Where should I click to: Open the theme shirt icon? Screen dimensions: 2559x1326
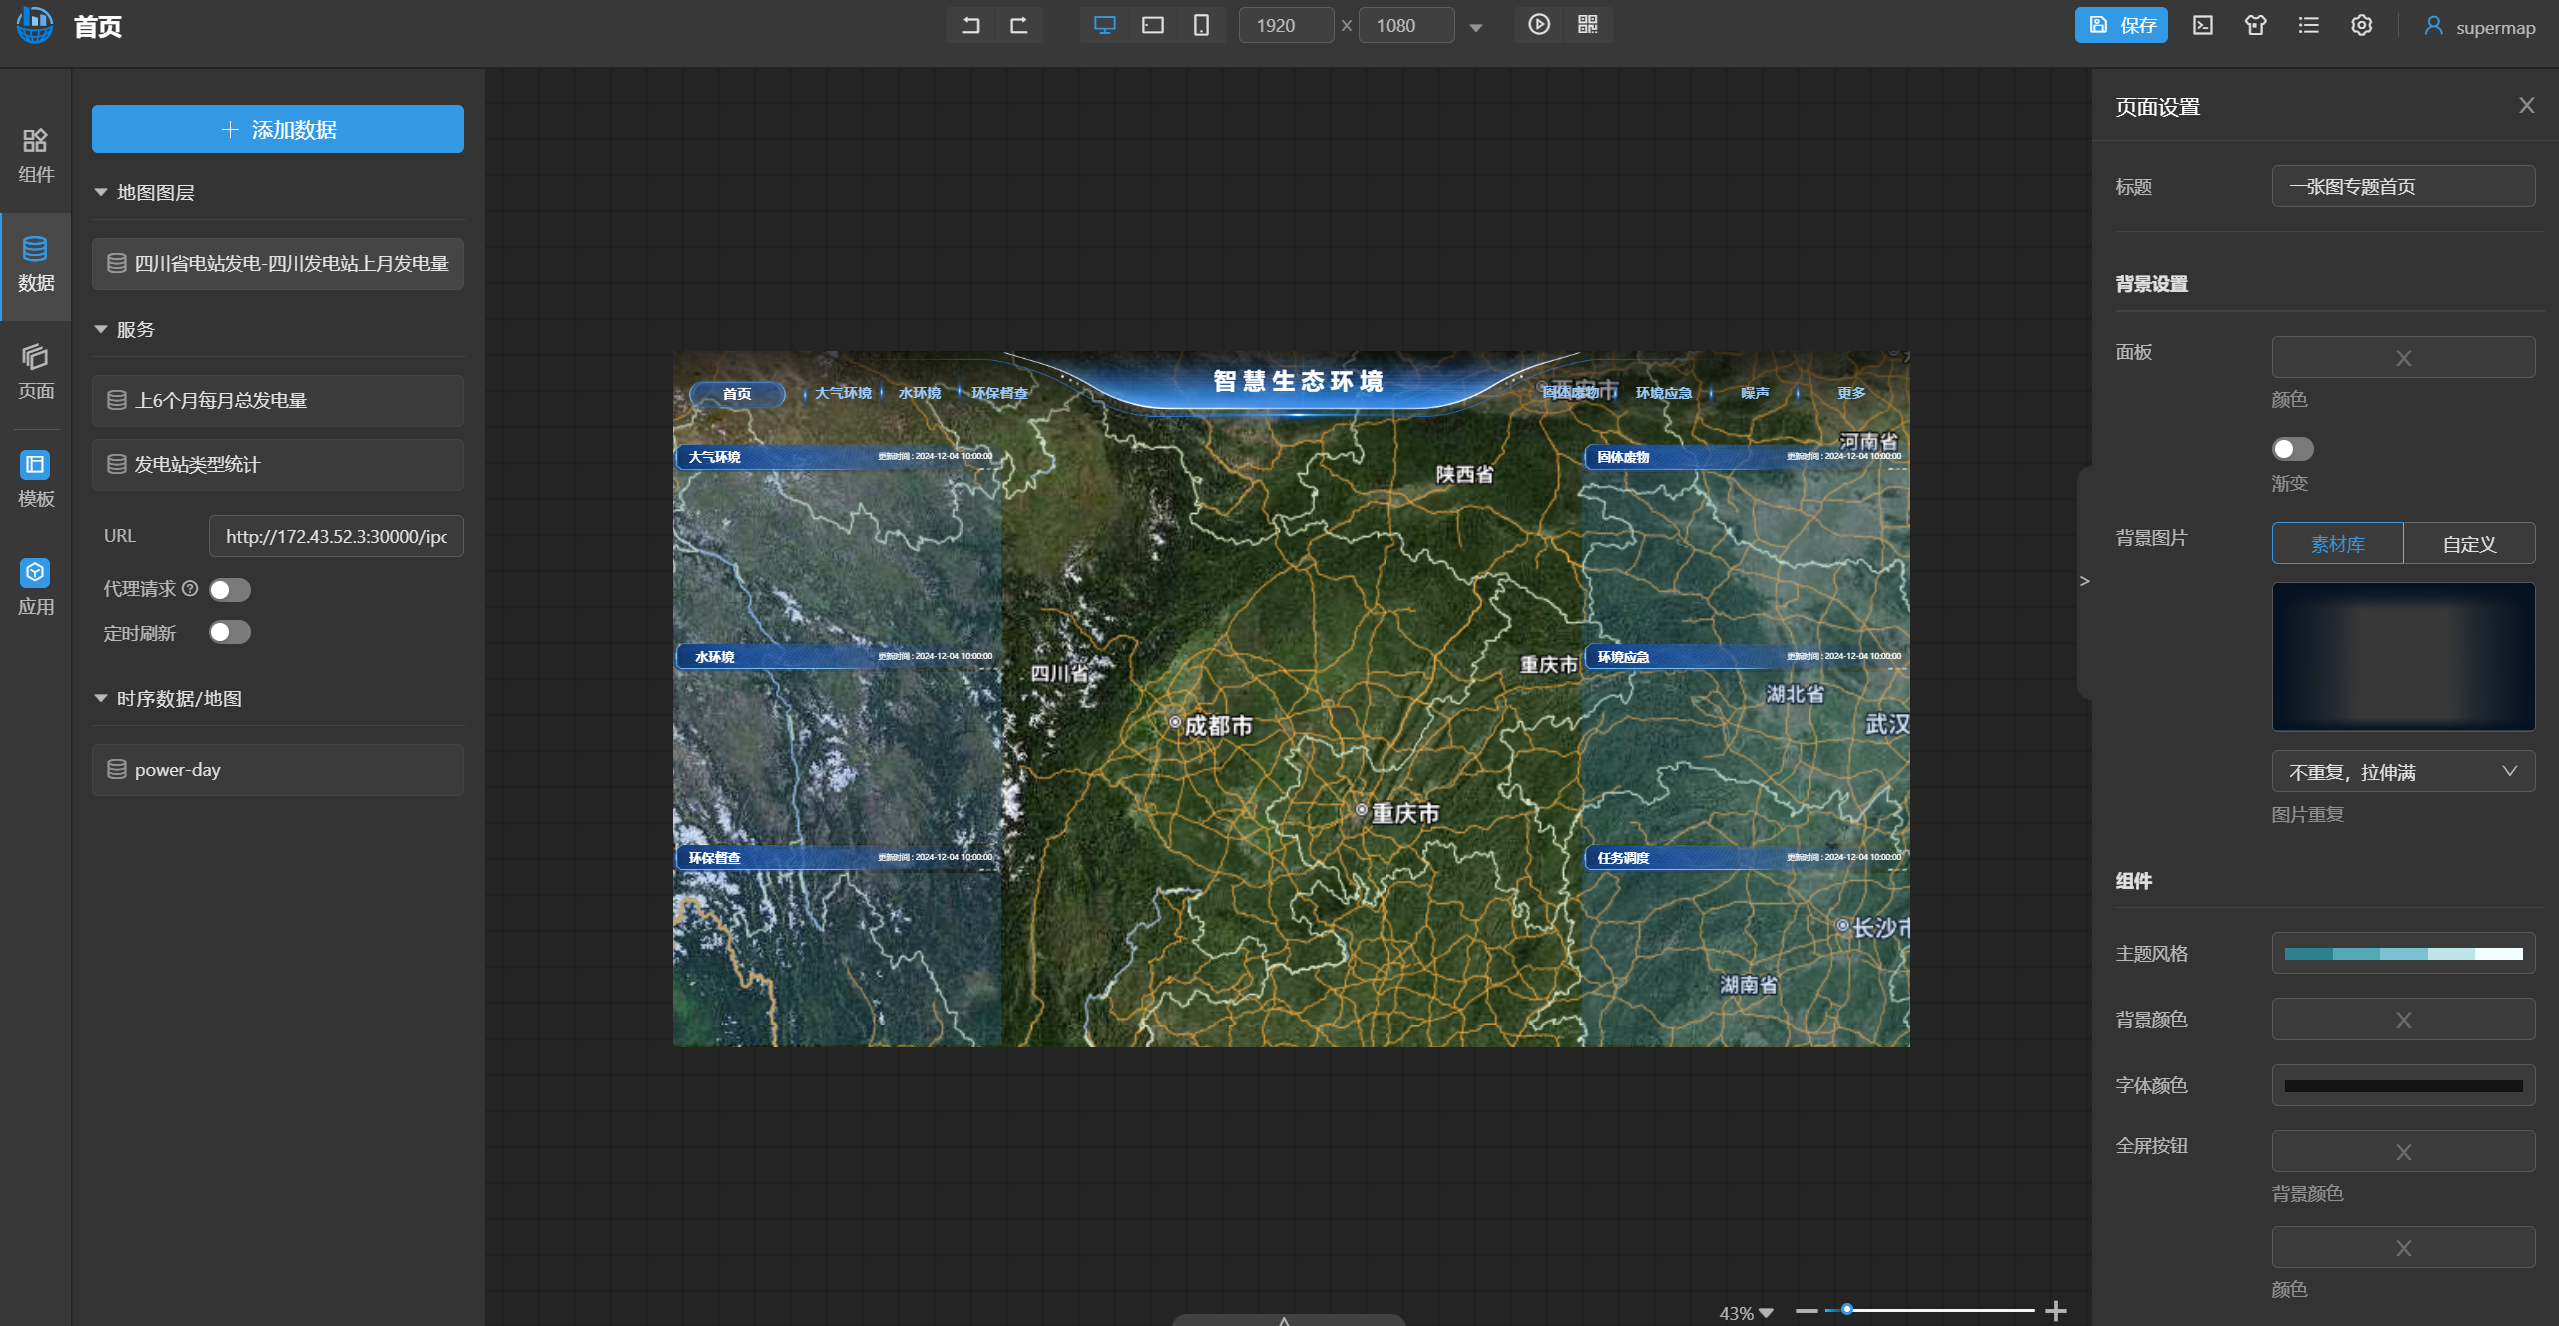click(x=2255, y=25)
